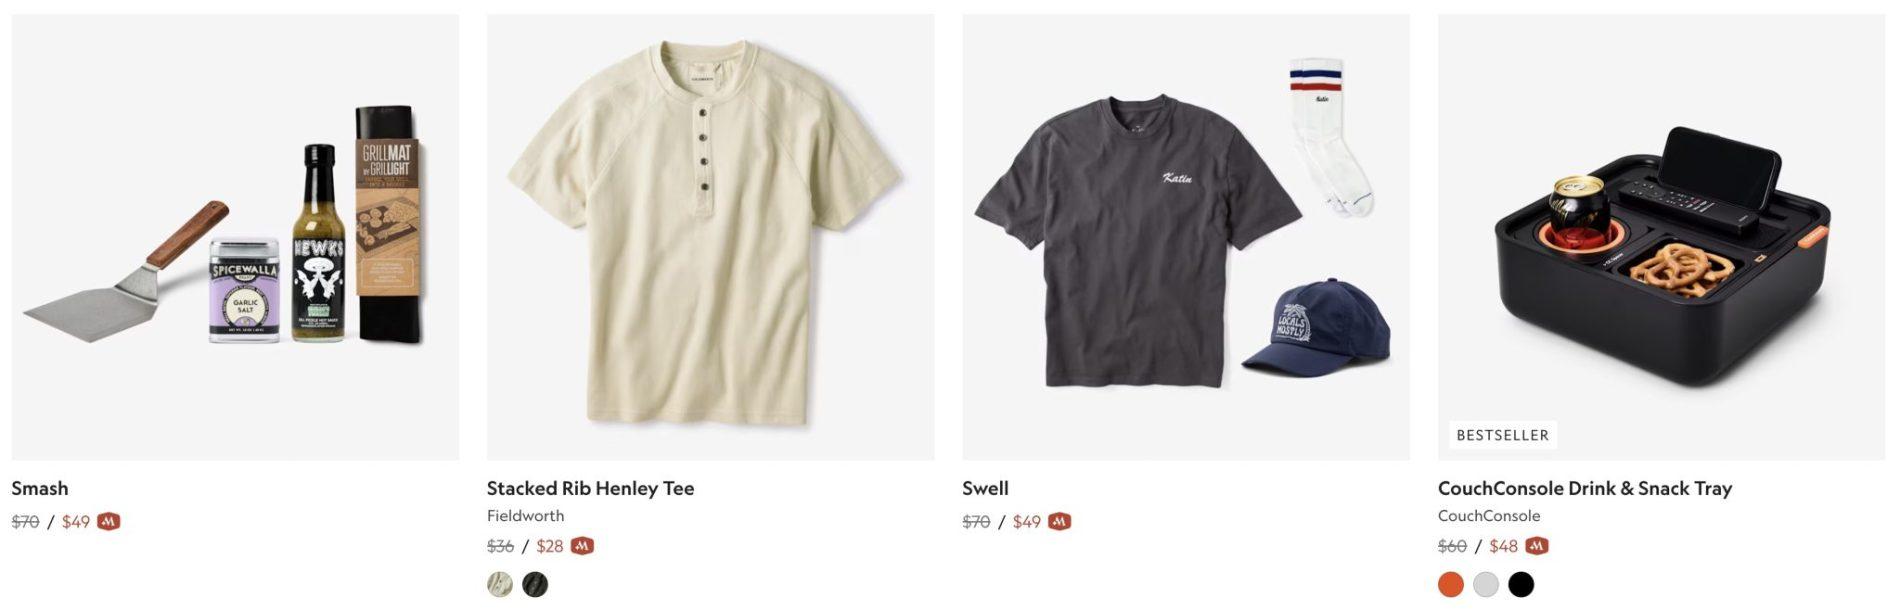Screen dimensions: 1900x610
Task: Choose the black CouchConsole color swatch
Action: pos(1521,584)
